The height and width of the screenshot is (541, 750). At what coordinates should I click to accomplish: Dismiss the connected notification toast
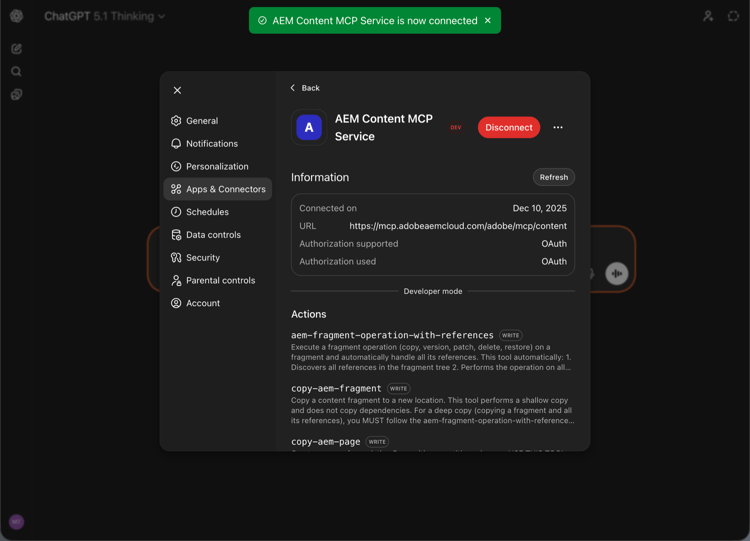[x=488, y=21]
